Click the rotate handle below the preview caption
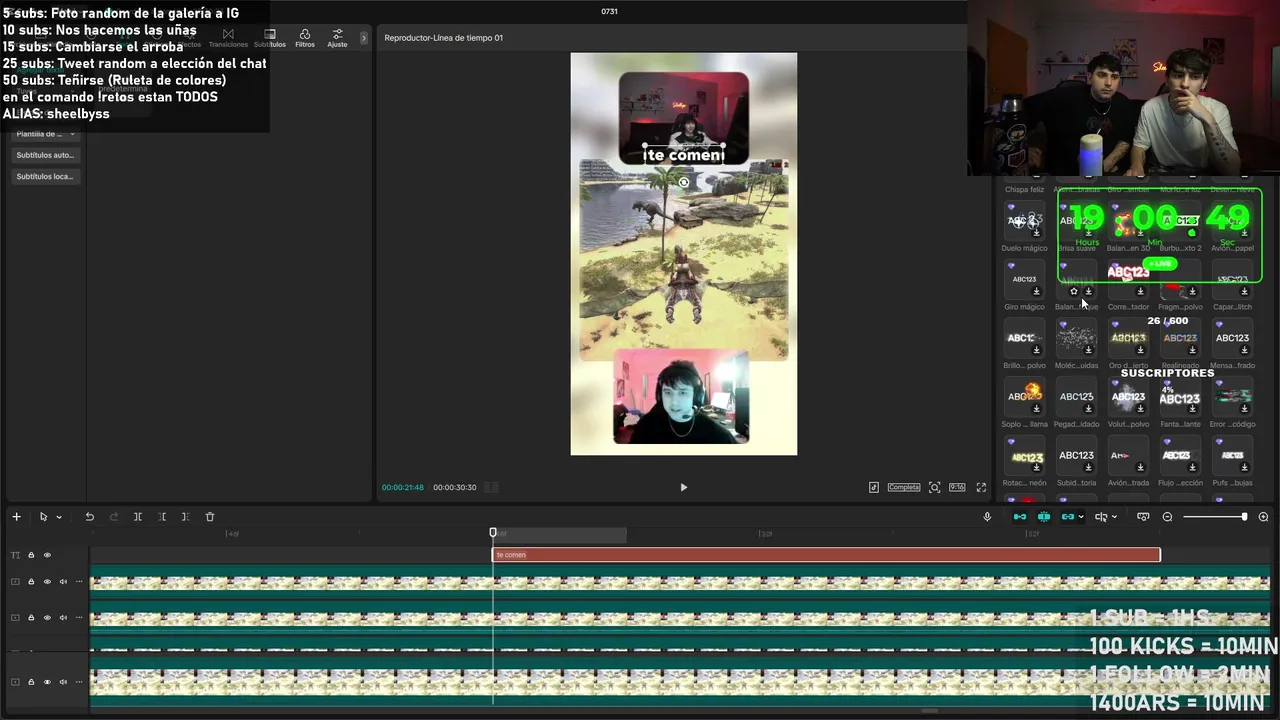The image size is (1280, 720). pyautogui.click(x=684, y=182)
